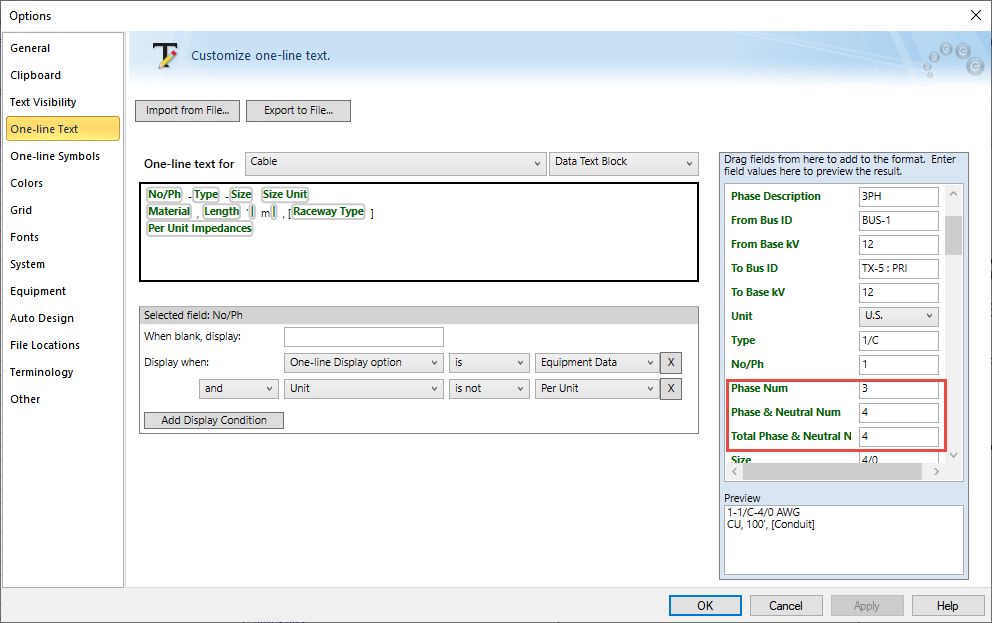Open the Cable equipment type dropdown
Image resolution: width=992 pixels, height=623 pixels.
tap(394, 163)
